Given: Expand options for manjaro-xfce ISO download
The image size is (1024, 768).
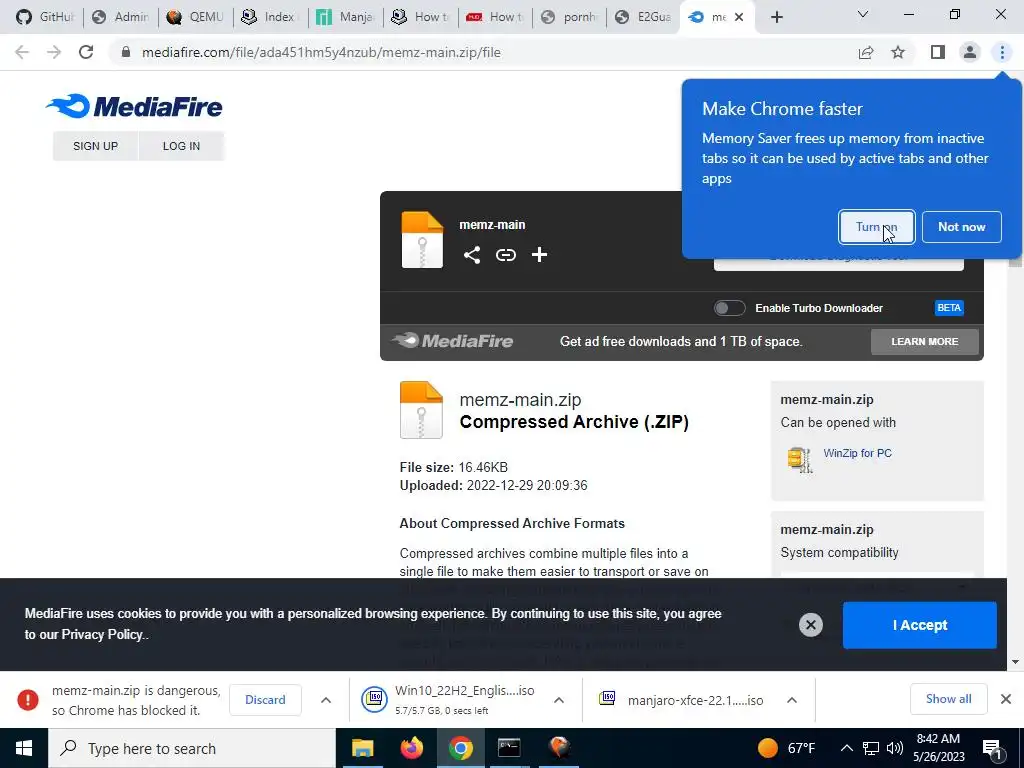Looking at the screenshot, I should (792, 700).
